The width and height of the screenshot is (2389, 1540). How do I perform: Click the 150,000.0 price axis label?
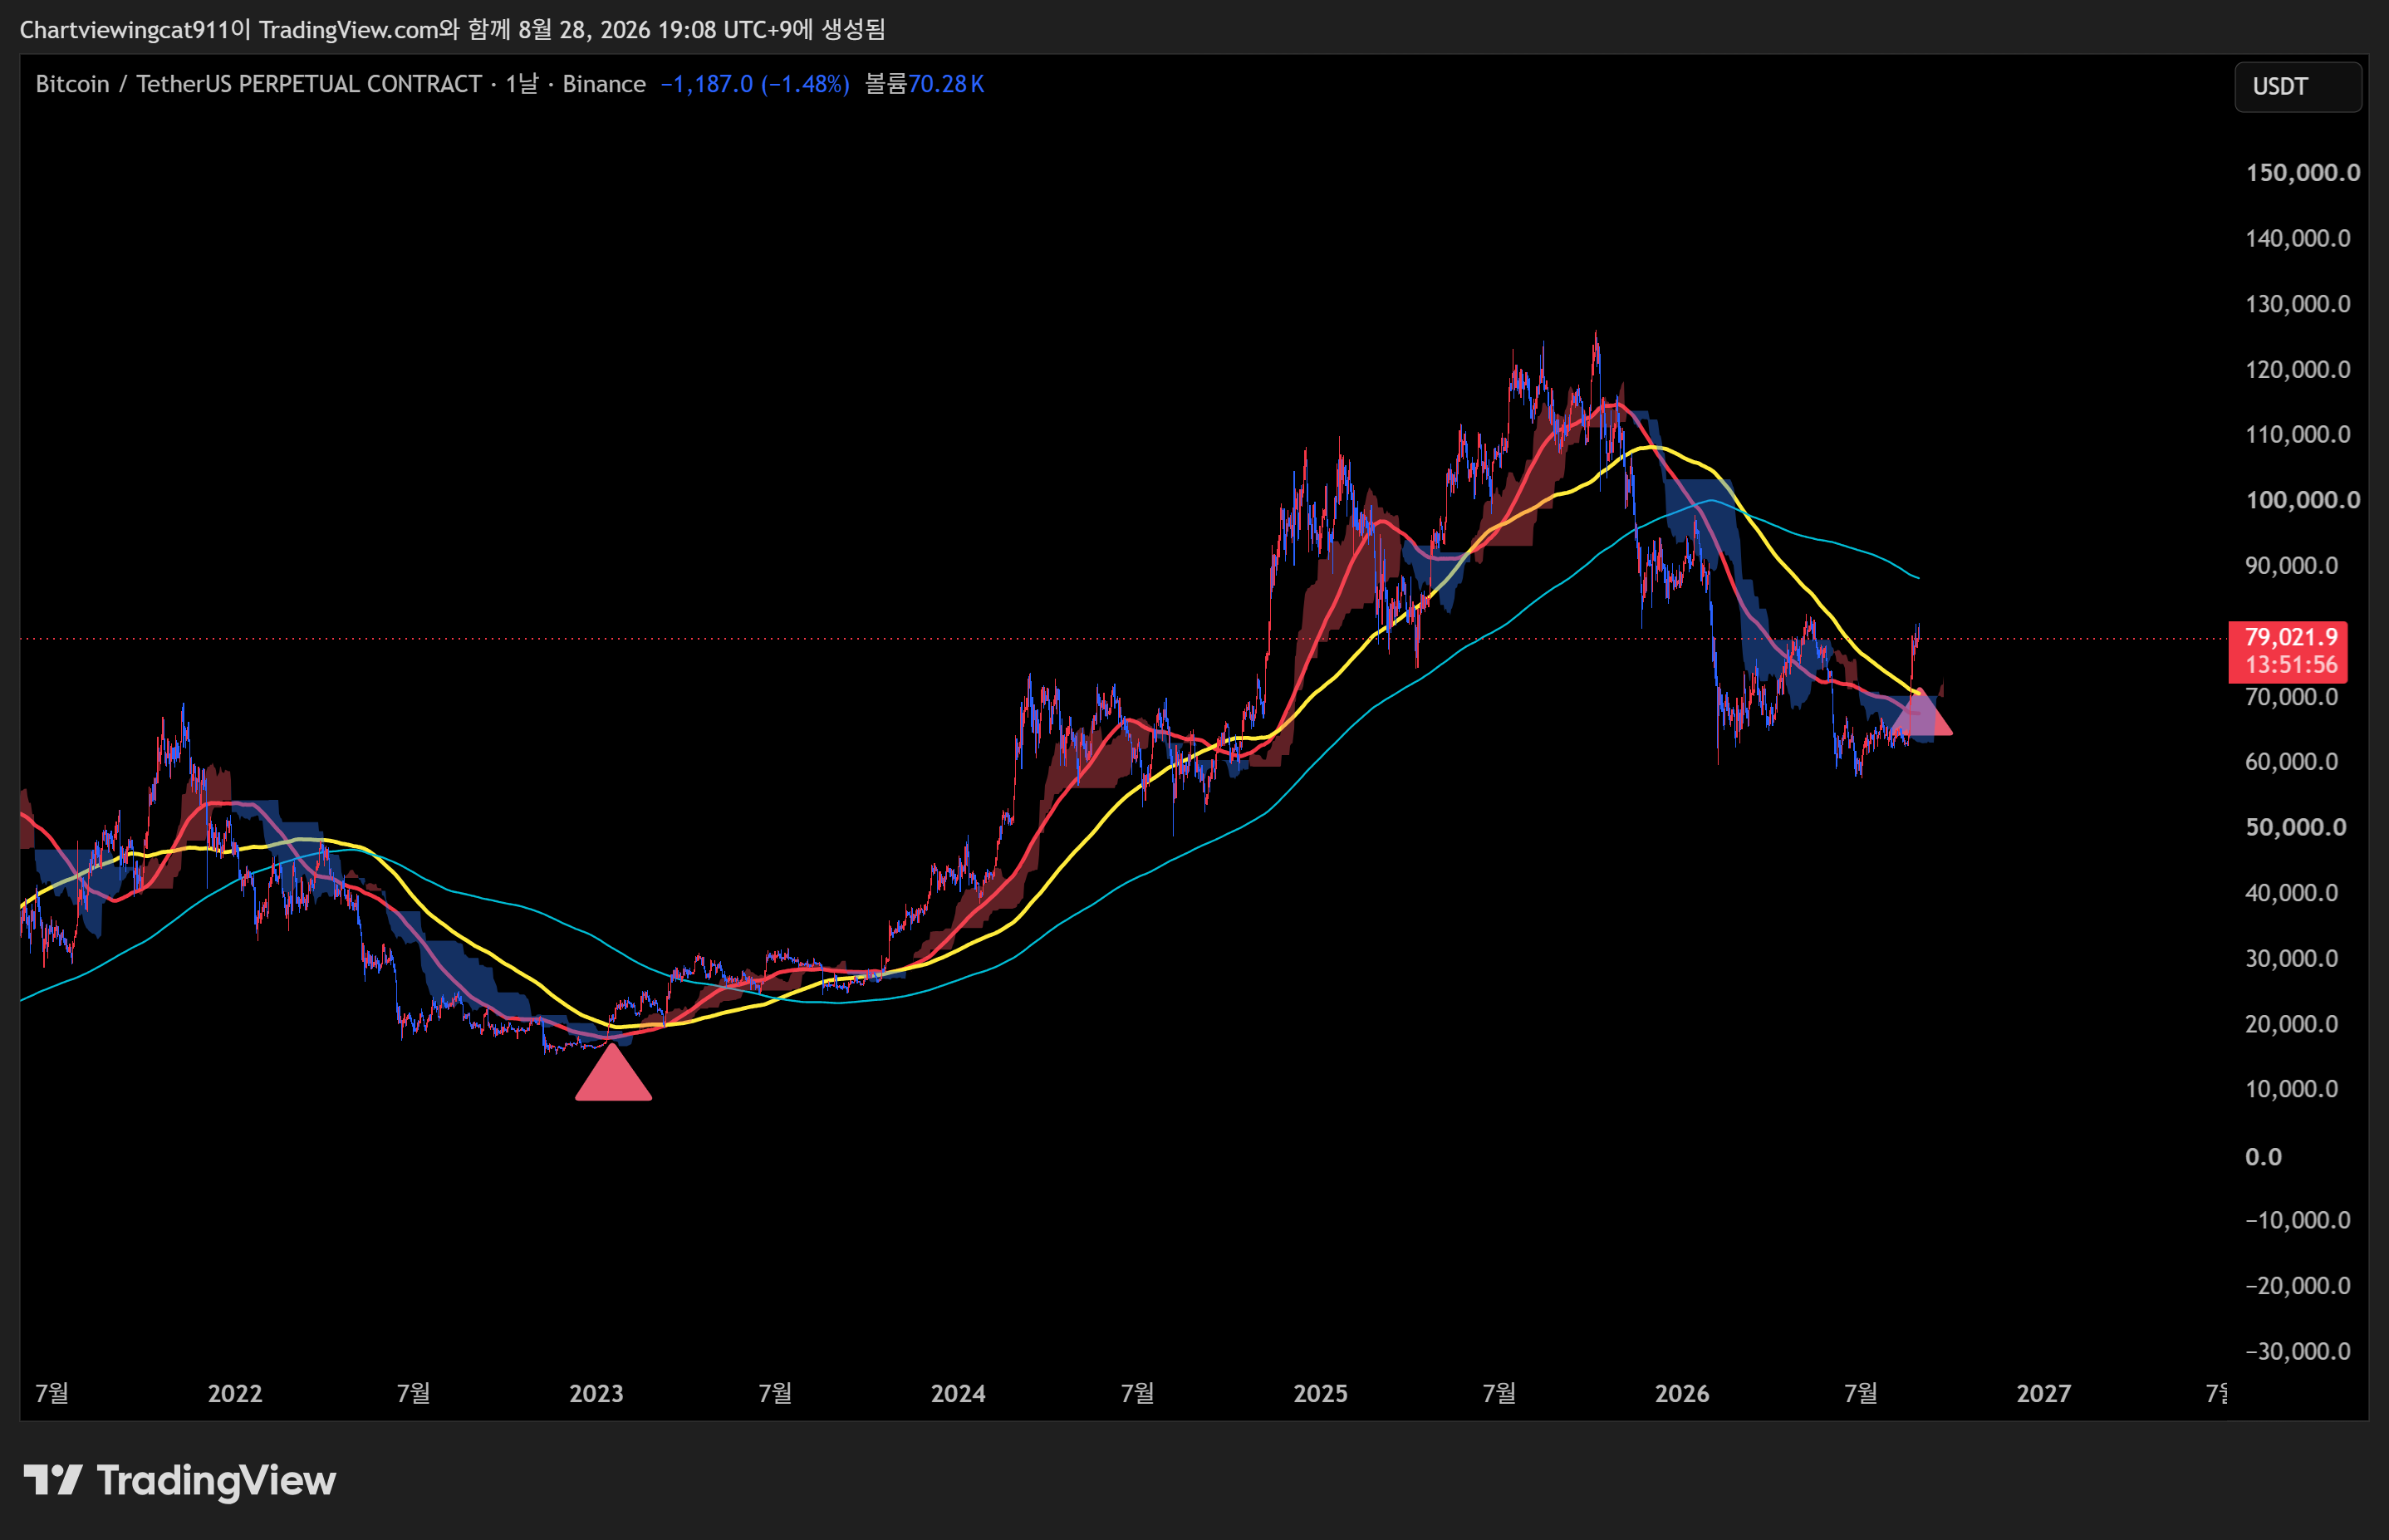pyautogui.click(x=2303, y=173)
